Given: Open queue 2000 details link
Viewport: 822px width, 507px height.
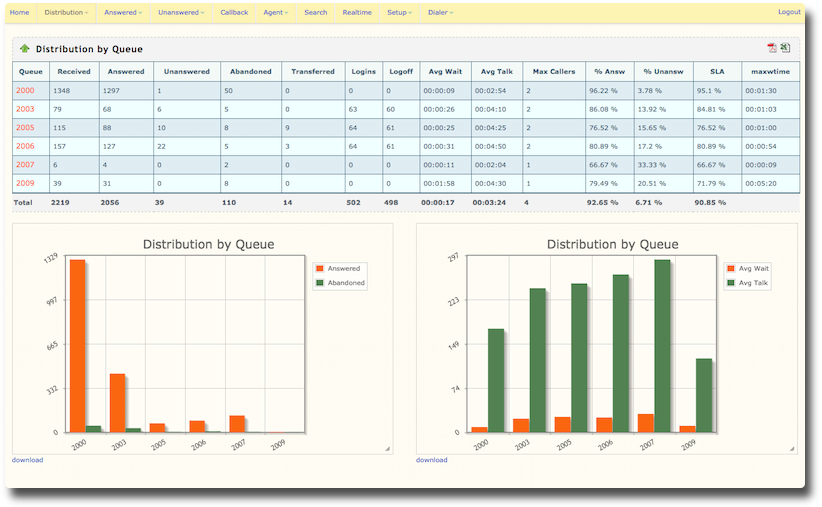Looking at the screenshot, I should pos(25,90).
